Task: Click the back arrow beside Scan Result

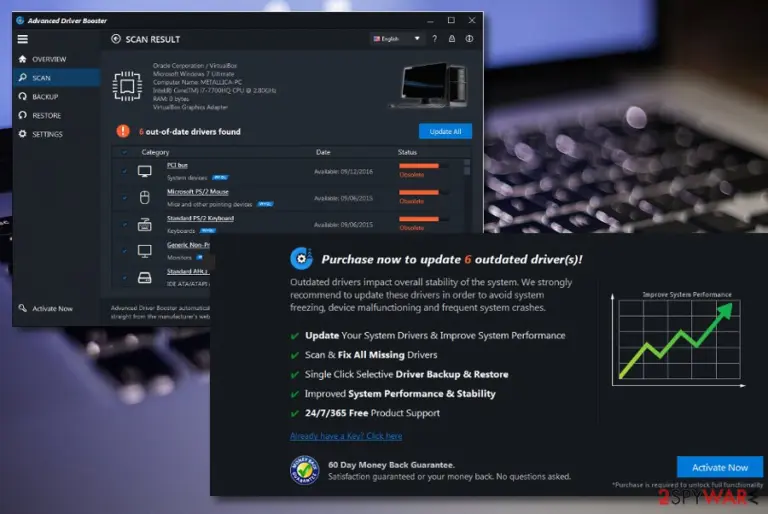Action: pos(116,39)
